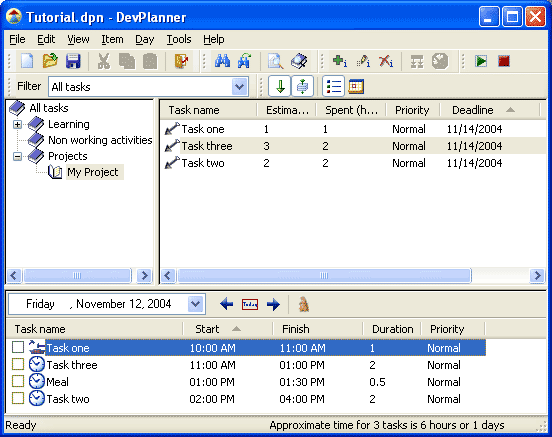Click the binoculars Find icon

[x=222, y=61]
